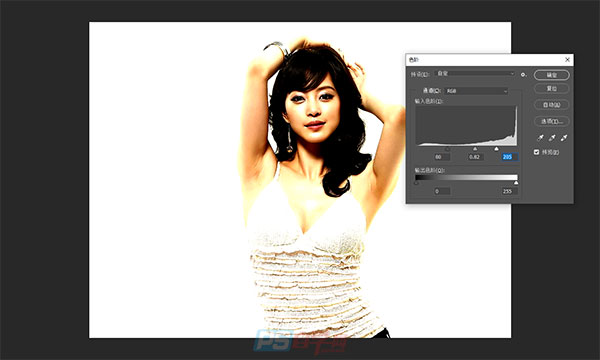Screen dimensions: 600x360
Task: Click the input midtone gamma slider handle
Action: (475, 149)
